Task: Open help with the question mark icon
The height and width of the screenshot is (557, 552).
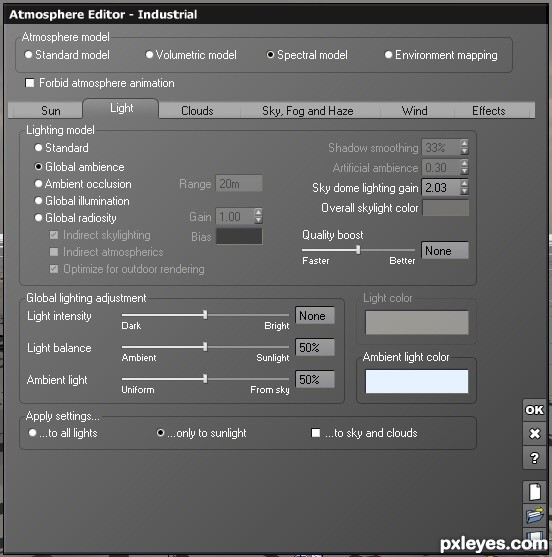Action: (x=534, y=458)
